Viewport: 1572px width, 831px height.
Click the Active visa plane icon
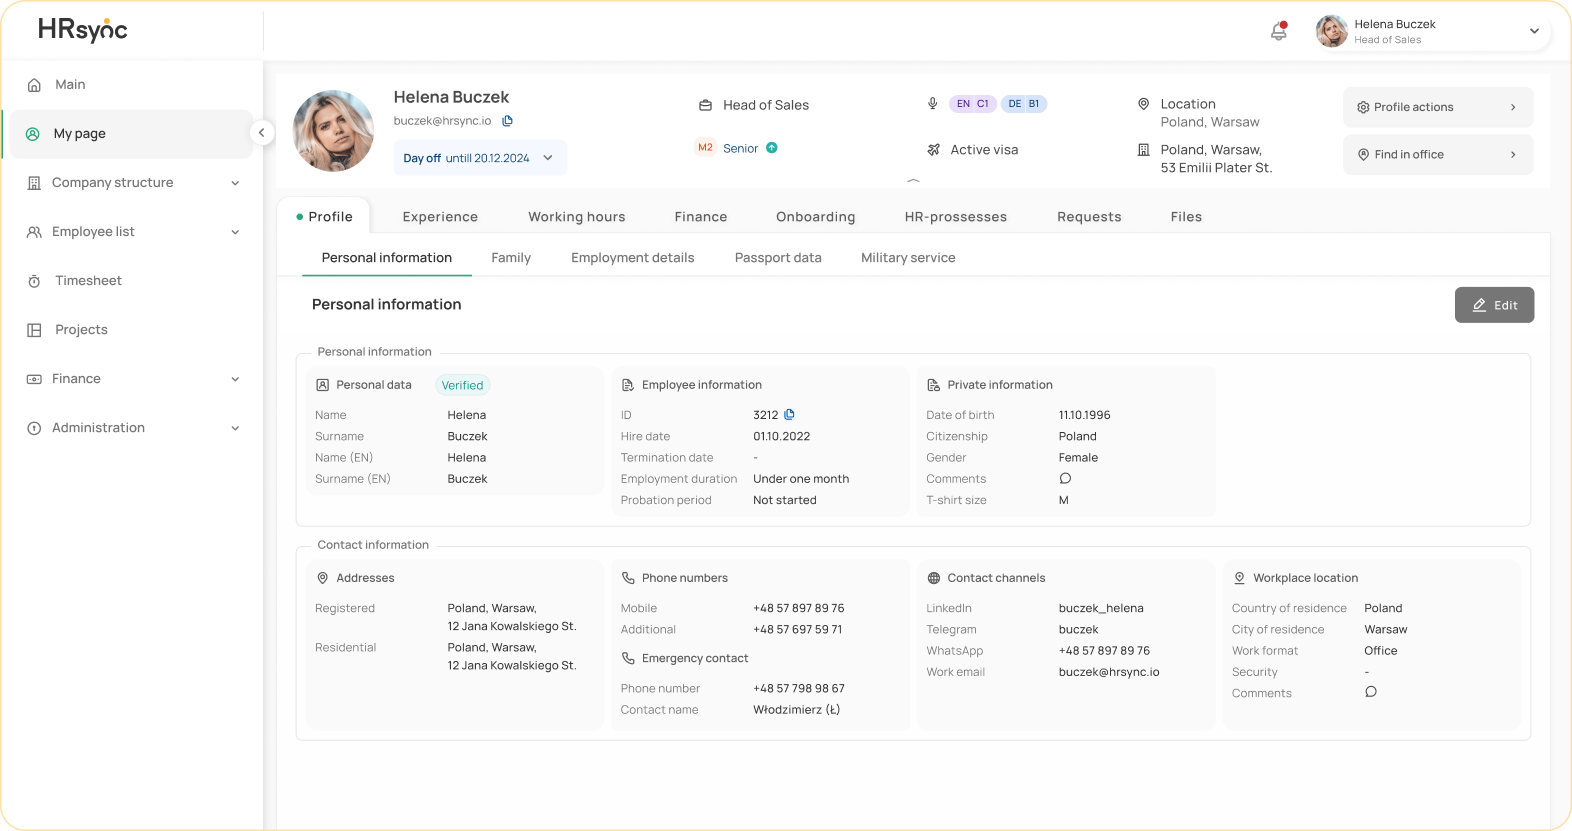[x=933, y=150]
